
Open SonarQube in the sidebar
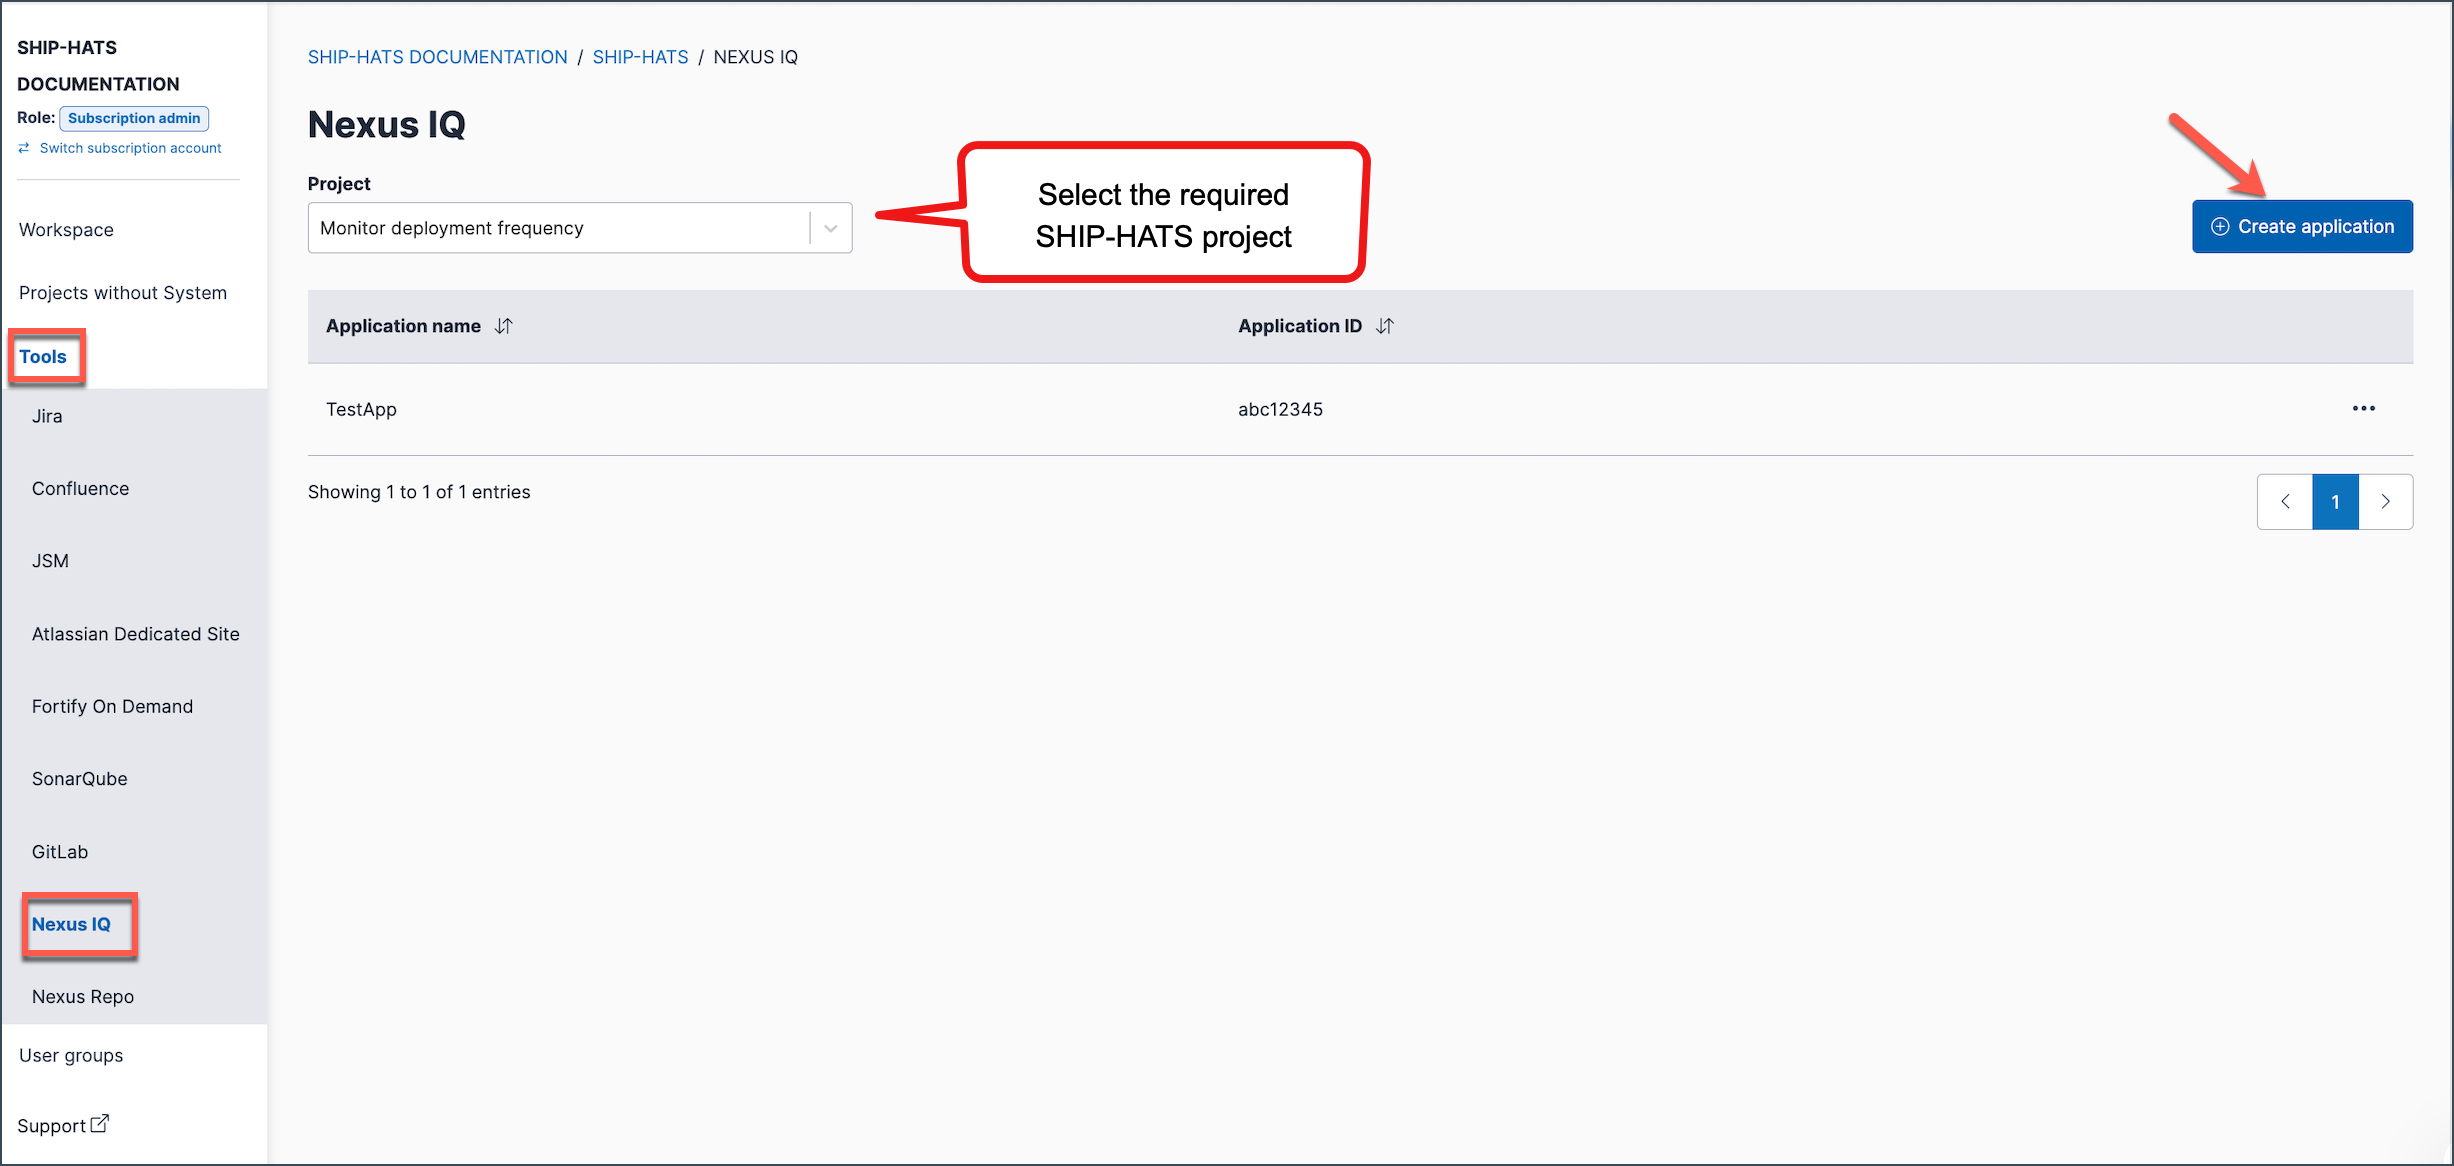[x=80, y=779]
